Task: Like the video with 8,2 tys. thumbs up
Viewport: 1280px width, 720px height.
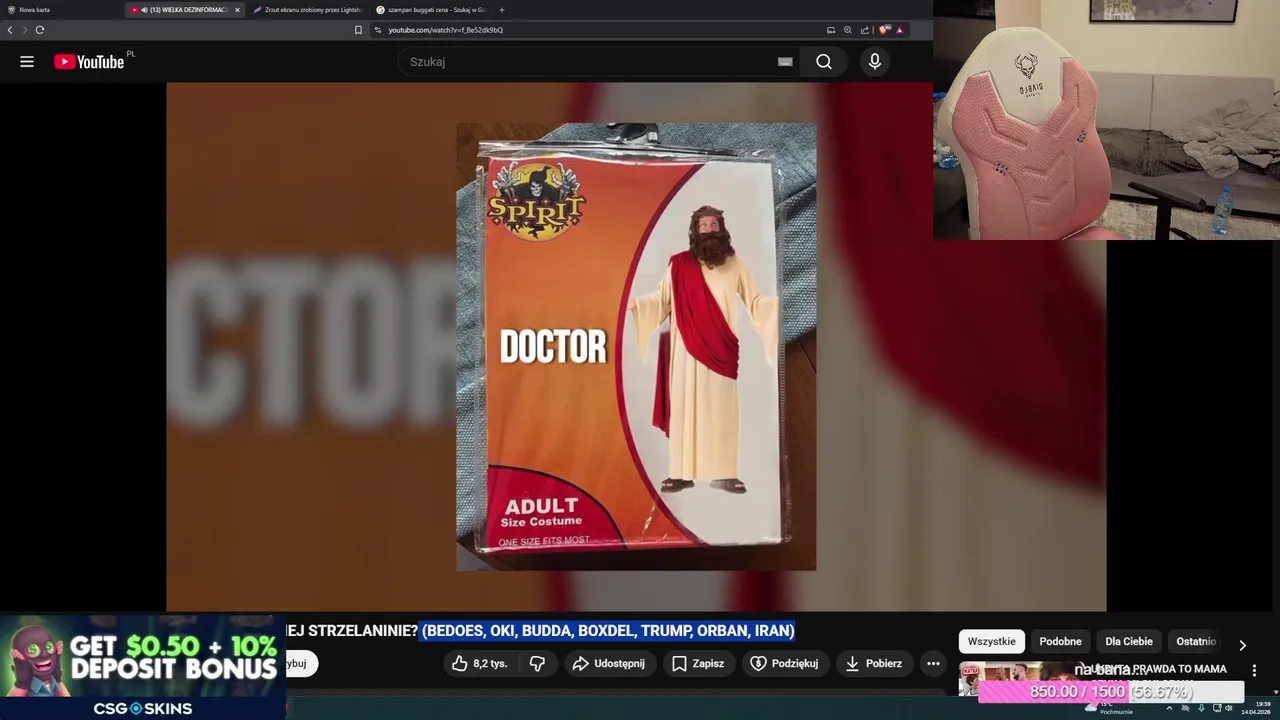Action: [480, 663]
